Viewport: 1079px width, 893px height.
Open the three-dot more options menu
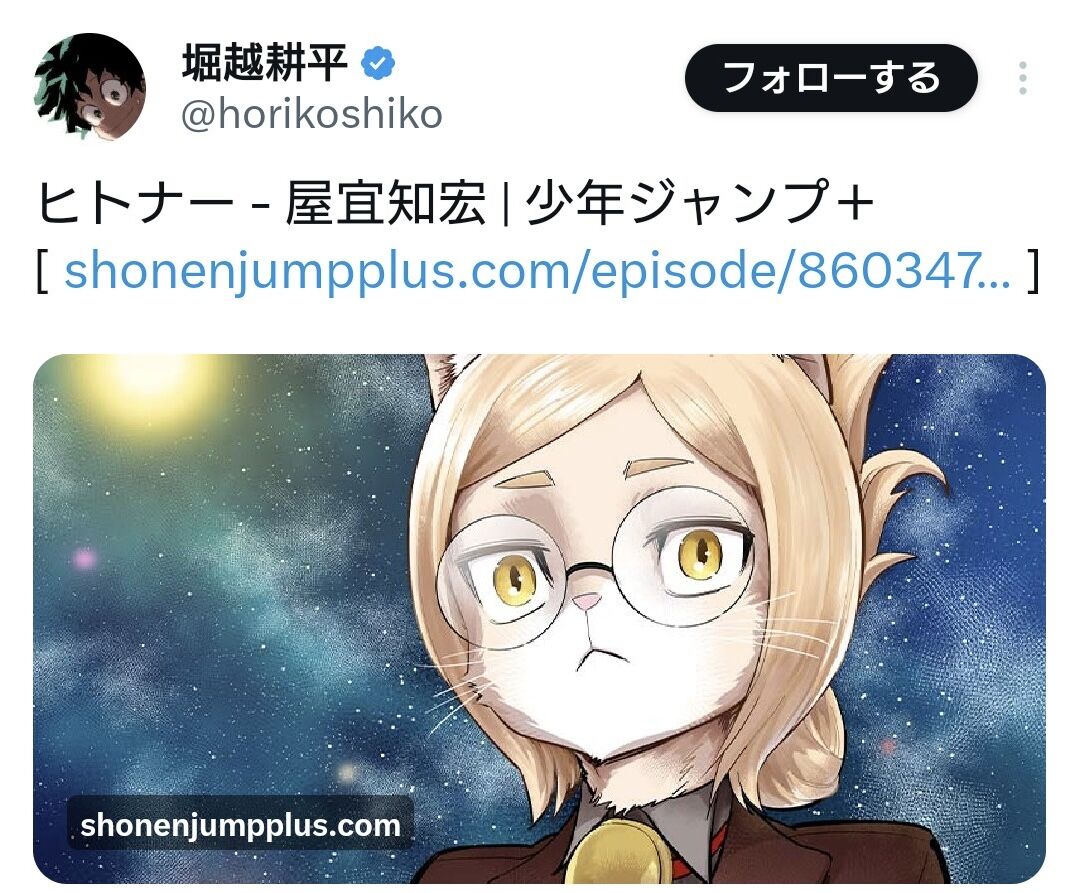click(1023, 78)
